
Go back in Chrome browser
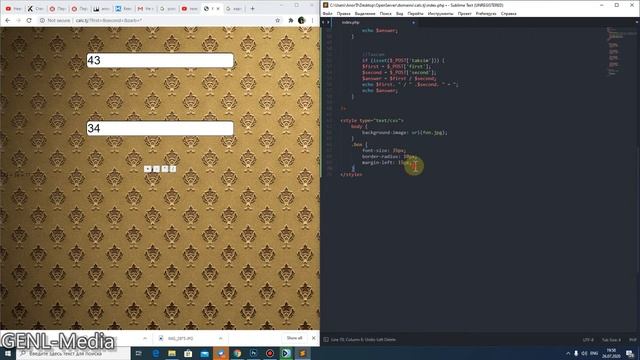[x=7, y=20]
